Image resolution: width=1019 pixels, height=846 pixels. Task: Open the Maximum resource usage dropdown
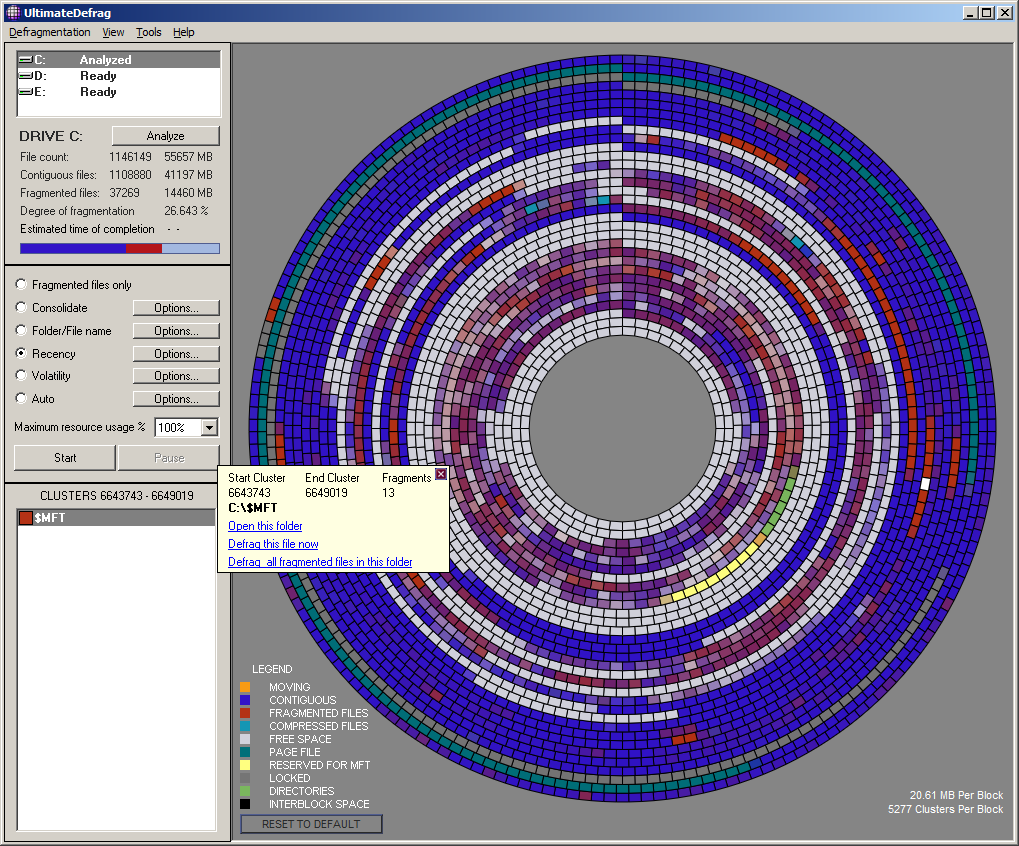(x=209, y=428)
